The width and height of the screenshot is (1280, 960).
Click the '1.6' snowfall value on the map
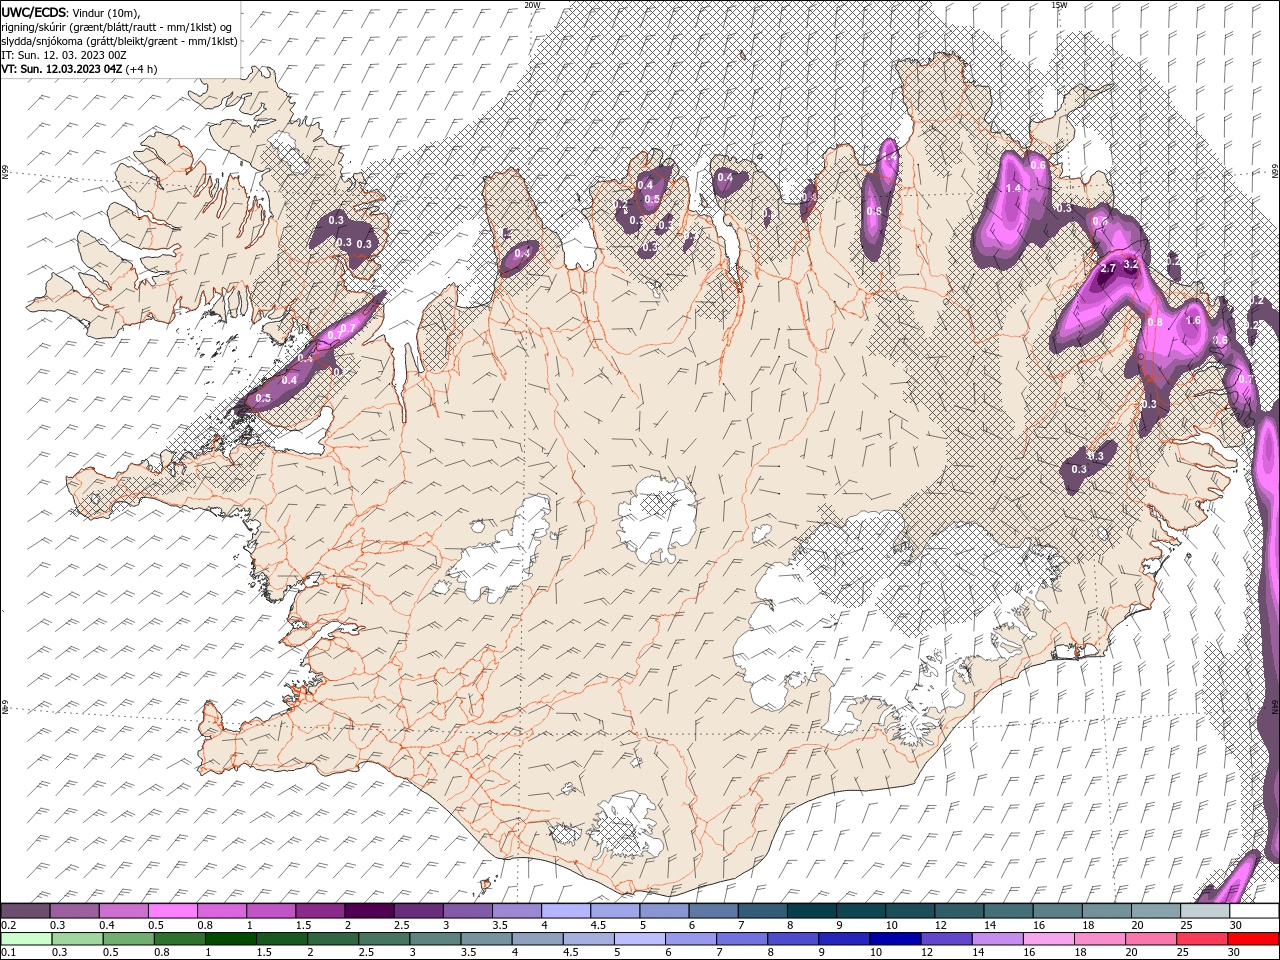click(1192, 321)
